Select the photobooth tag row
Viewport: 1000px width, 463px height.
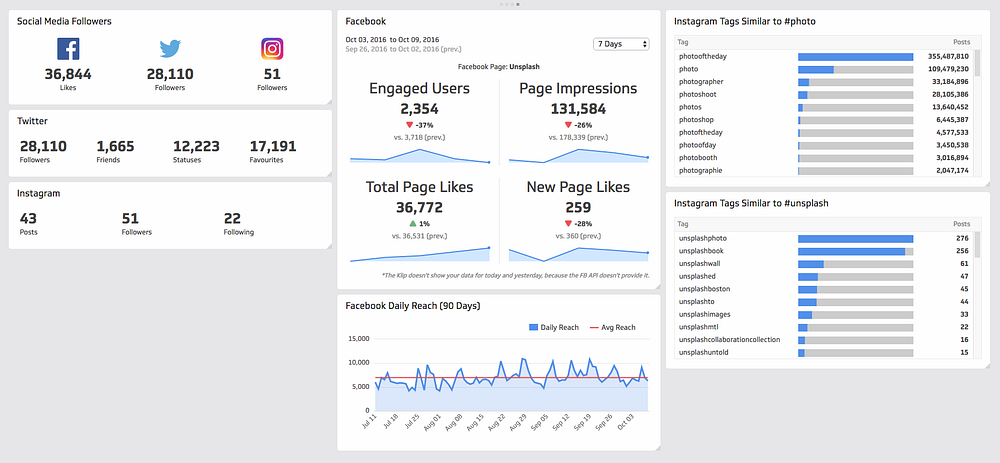[x=824, y=158]
